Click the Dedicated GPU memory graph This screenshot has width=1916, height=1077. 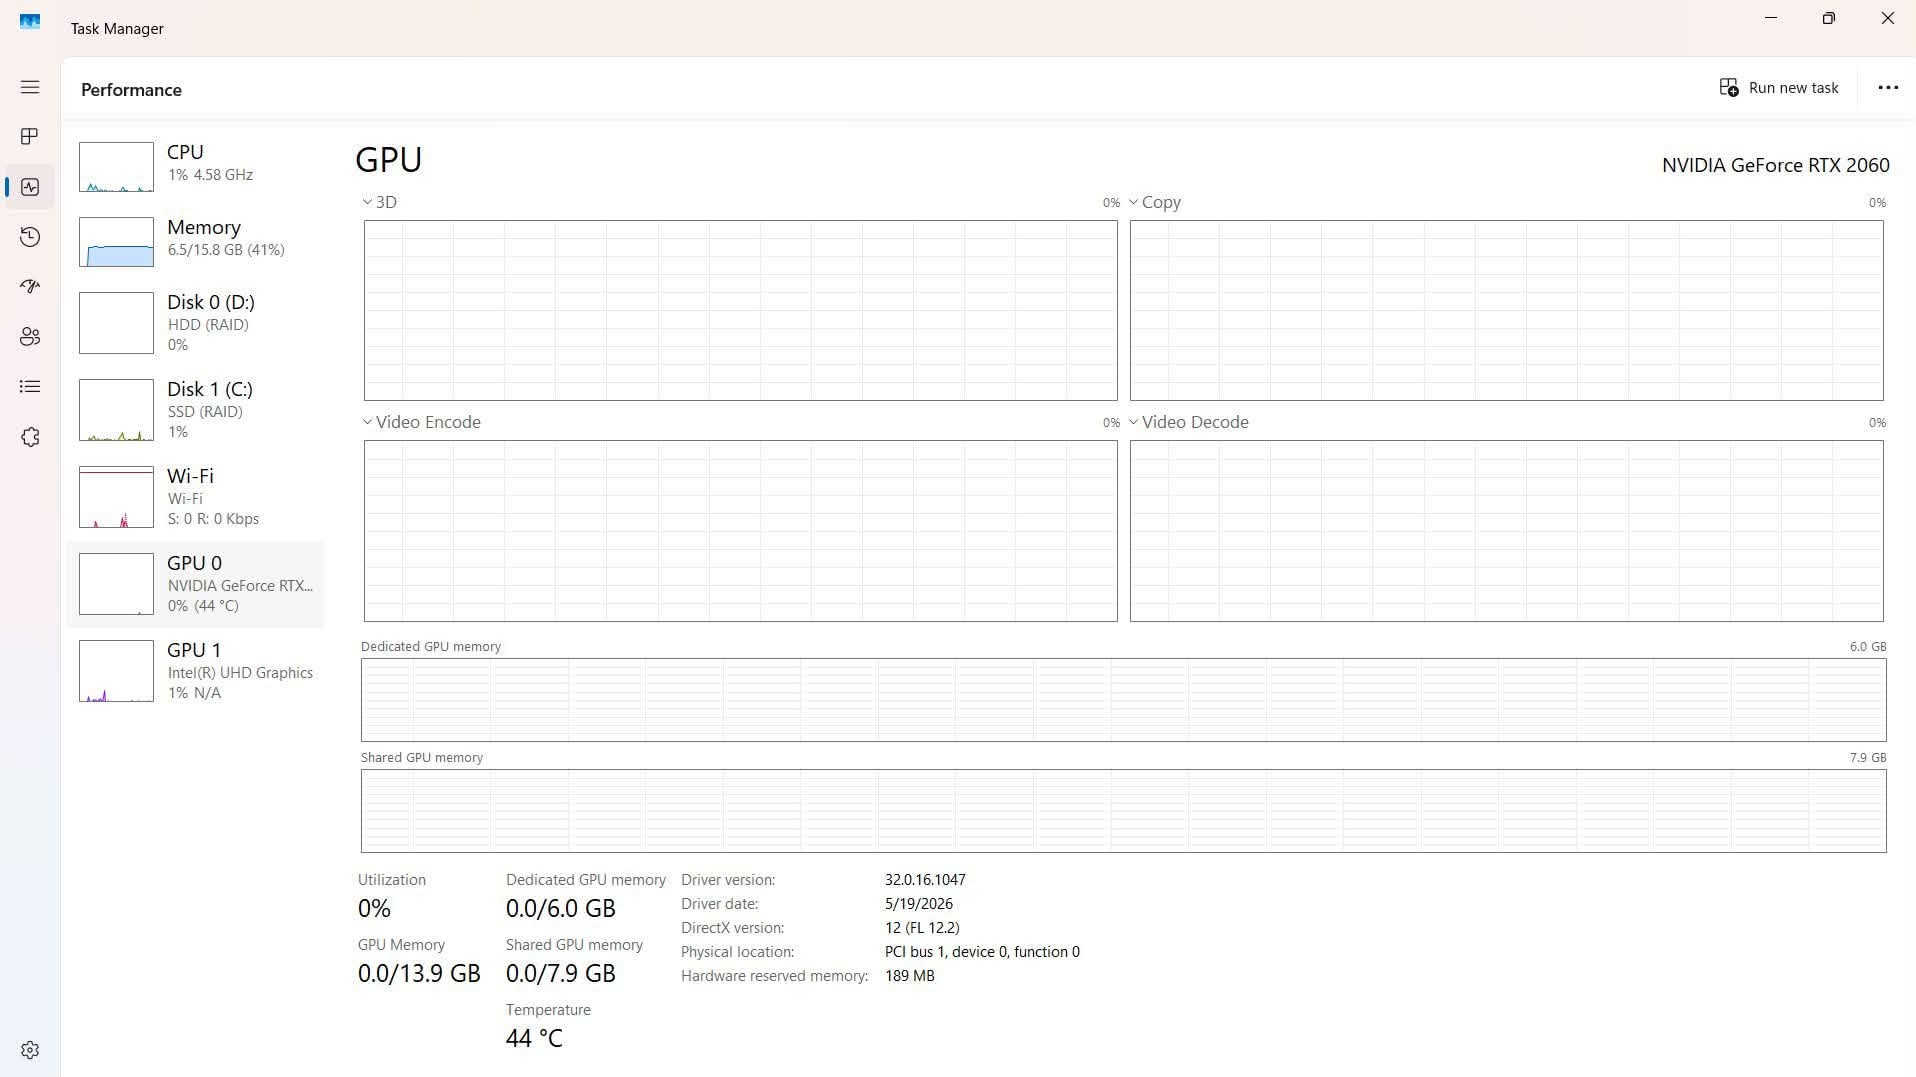tap(1123, 700)
